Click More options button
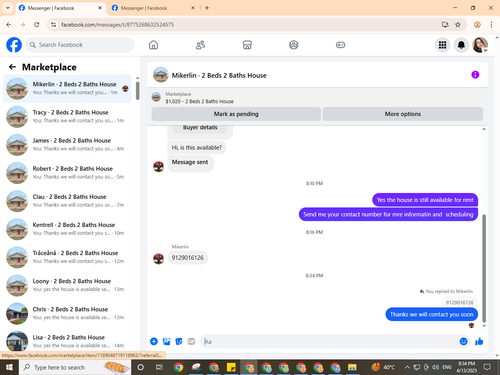The width and height of the screenshot is (500, 375). pos(403,114)
